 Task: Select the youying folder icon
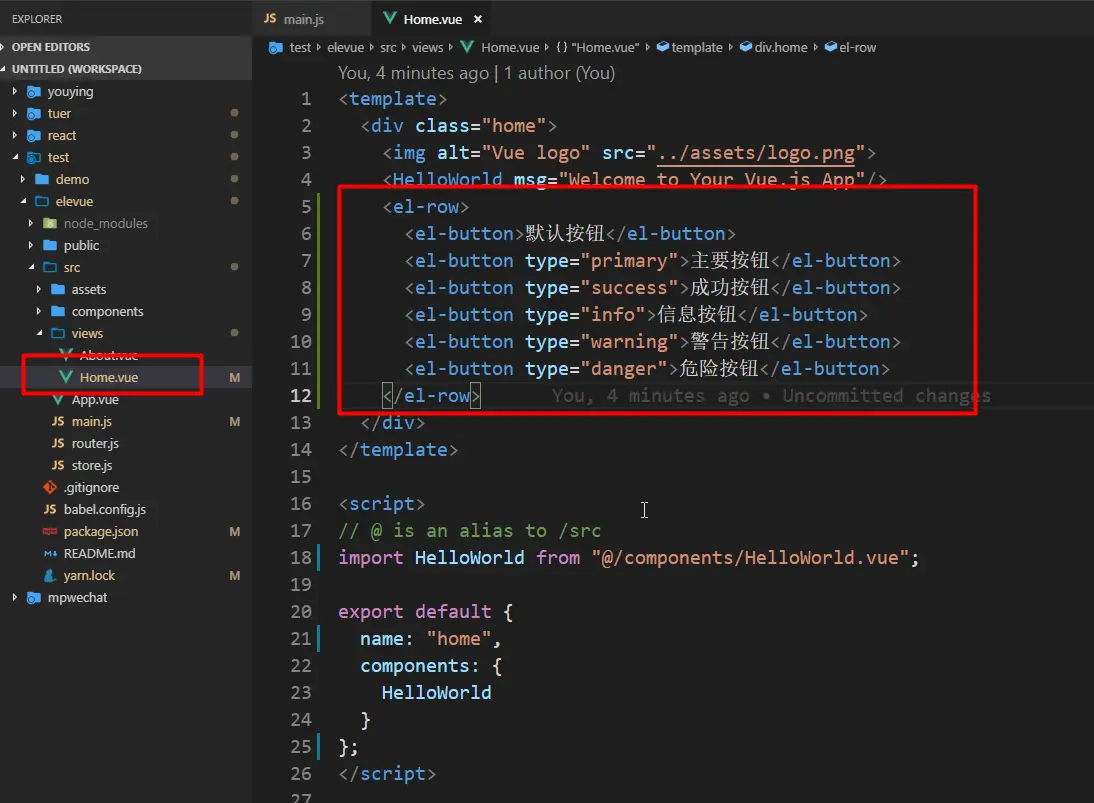point(33,91)
